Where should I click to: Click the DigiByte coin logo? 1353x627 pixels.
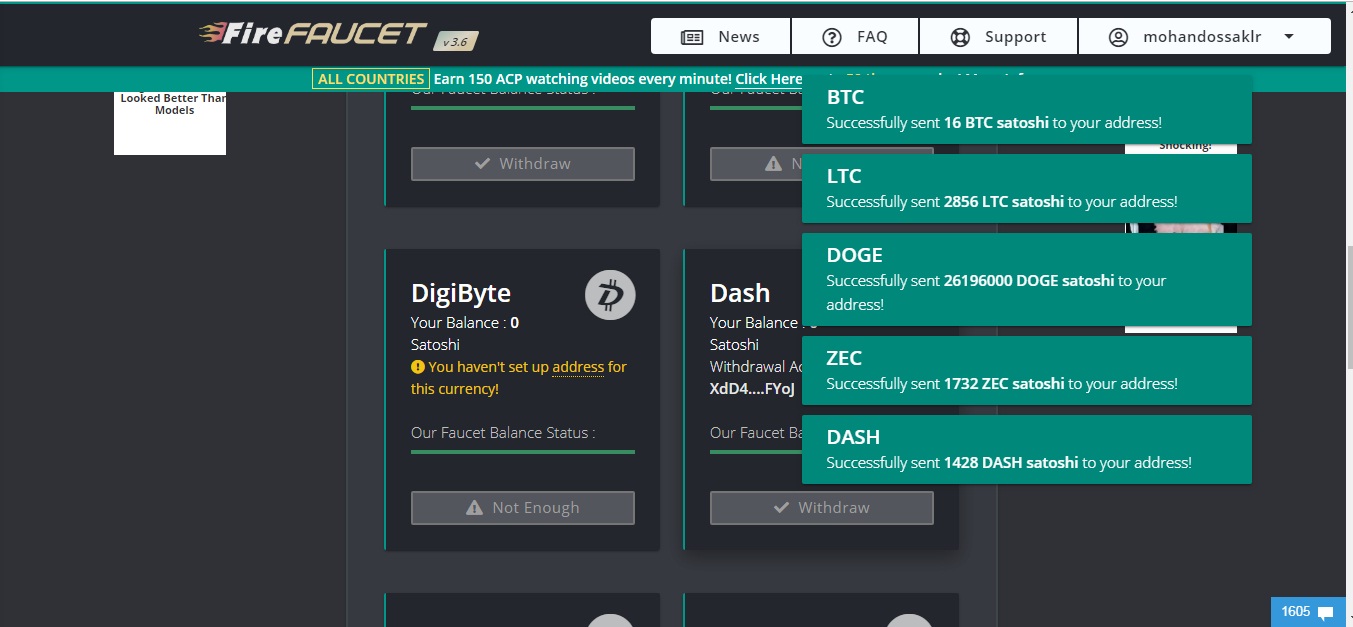[610, 295]
